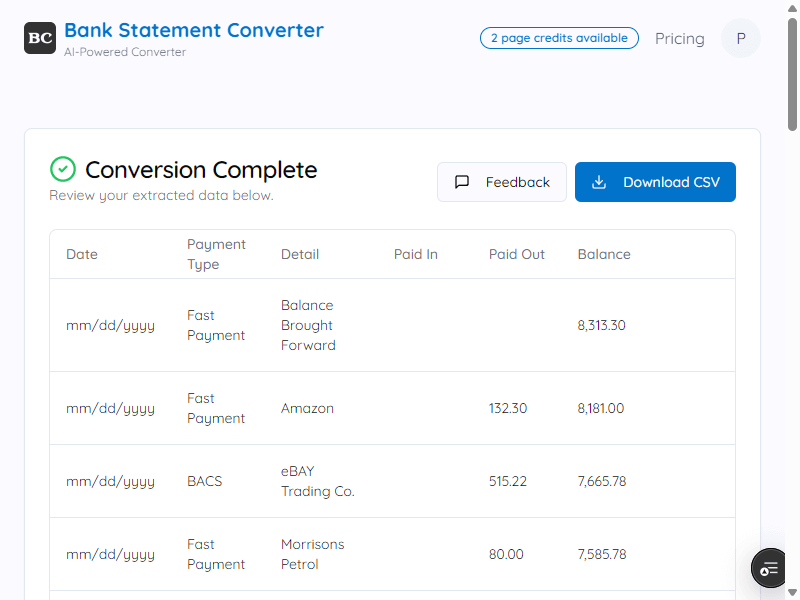
Task: Open the Pricing page
Action: 679,38
